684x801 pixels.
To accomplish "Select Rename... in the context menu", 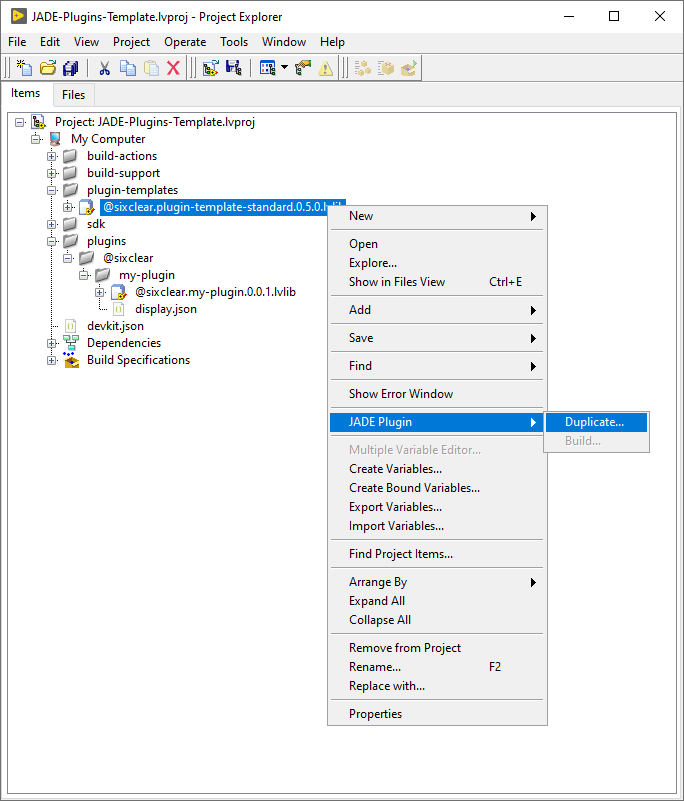I will (437, 667).
